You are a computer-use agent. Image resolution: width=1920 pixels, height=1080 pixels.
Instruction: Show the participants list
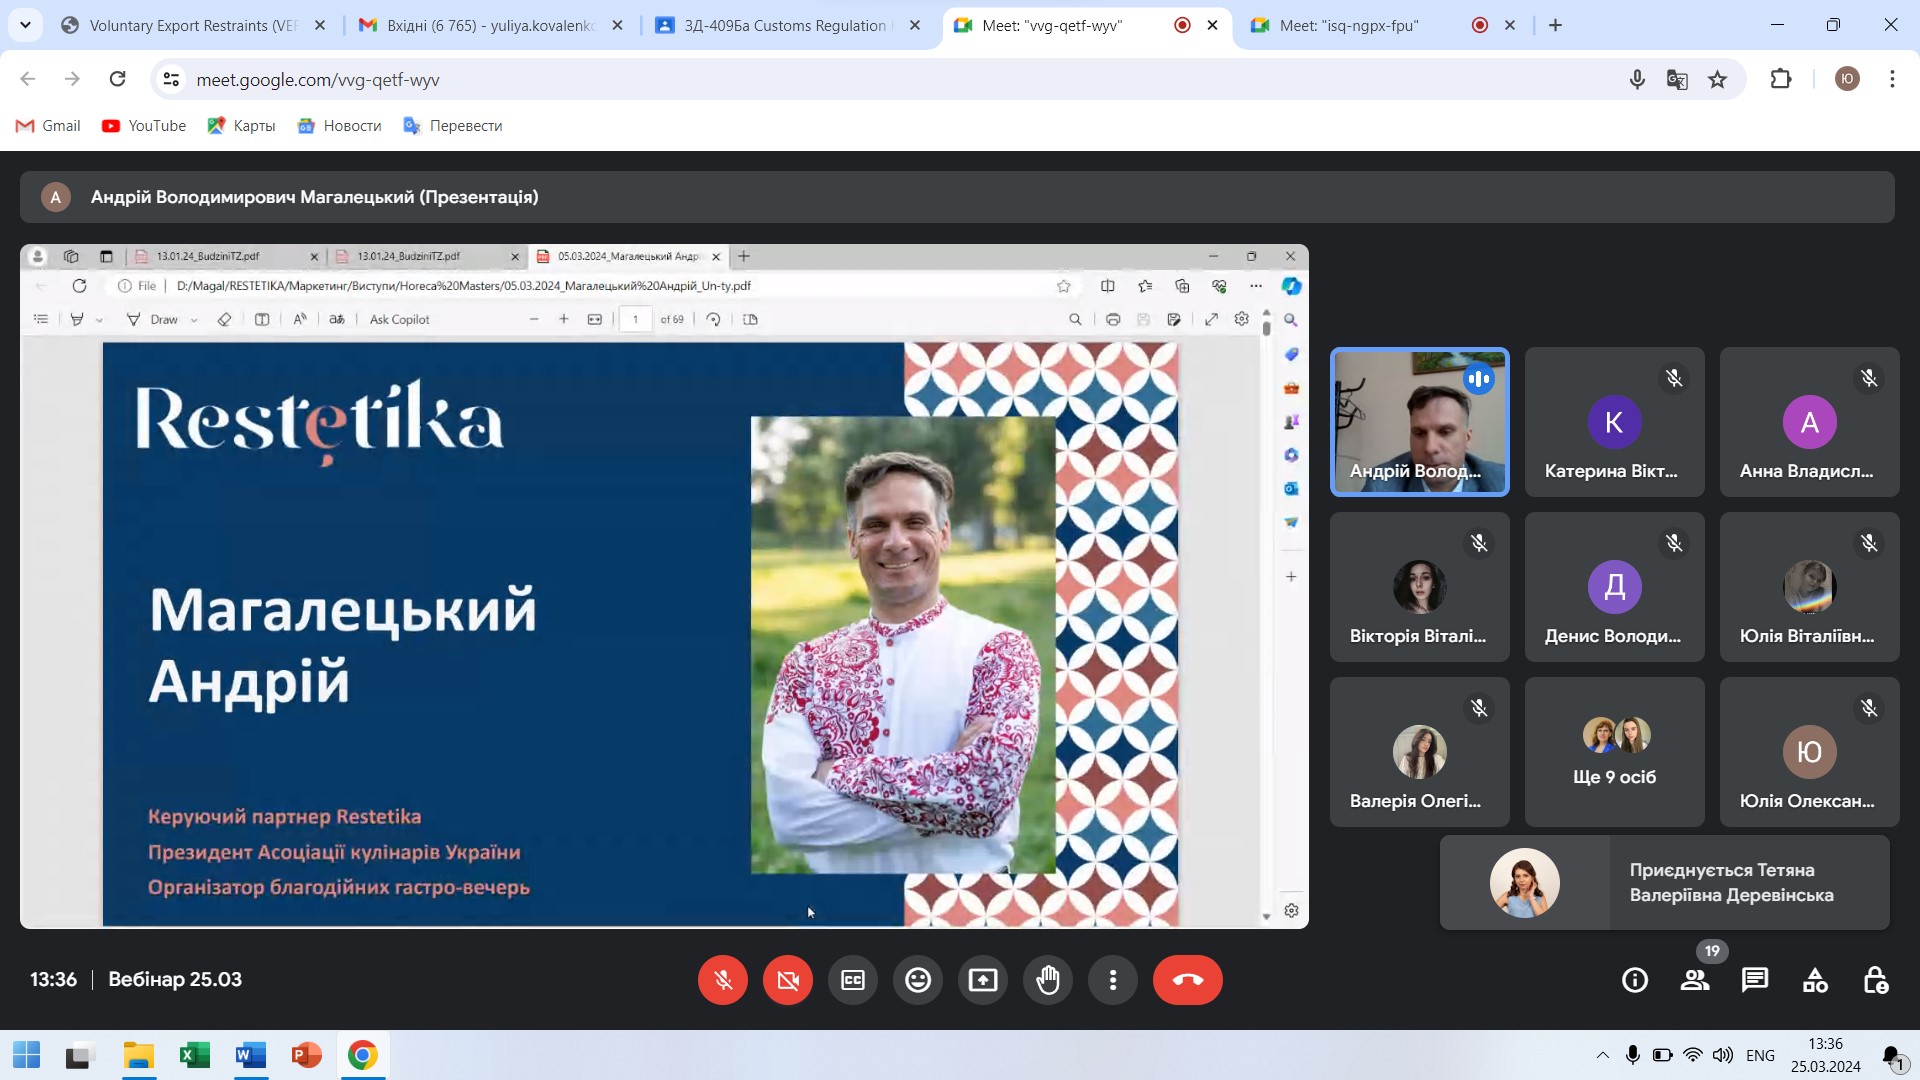click(1694, 980)
